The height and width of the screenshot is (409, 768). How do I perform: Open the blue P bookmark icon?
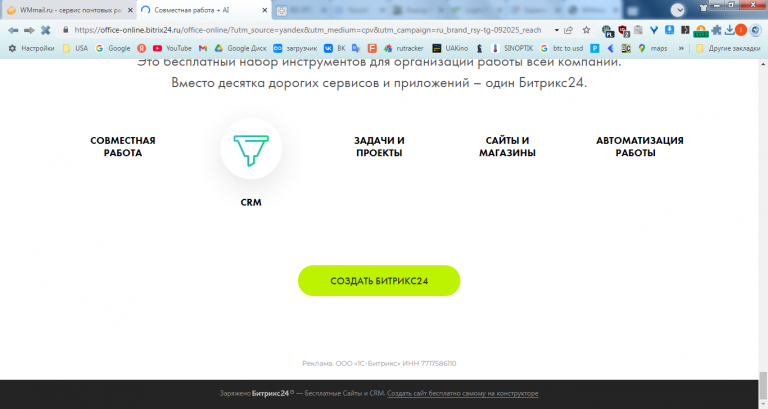(595, 48)
